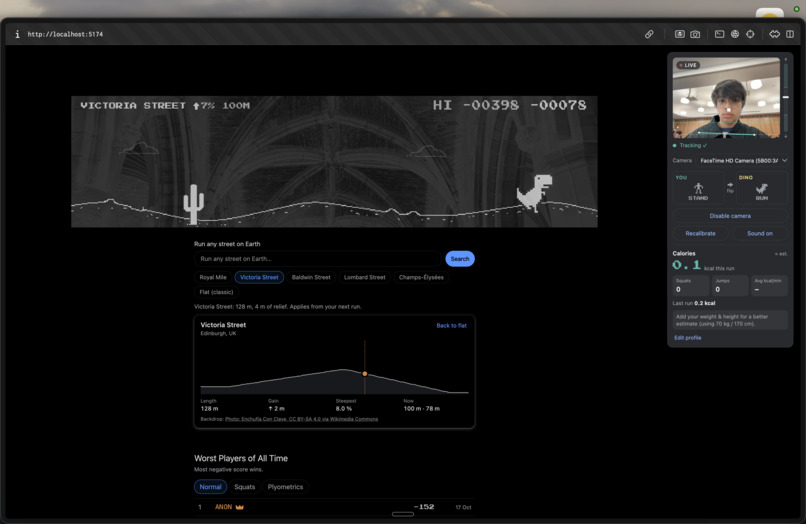Click the LIVE badge on the camera preview
This screenshot has width=806, height=524.
coord(688,65)
